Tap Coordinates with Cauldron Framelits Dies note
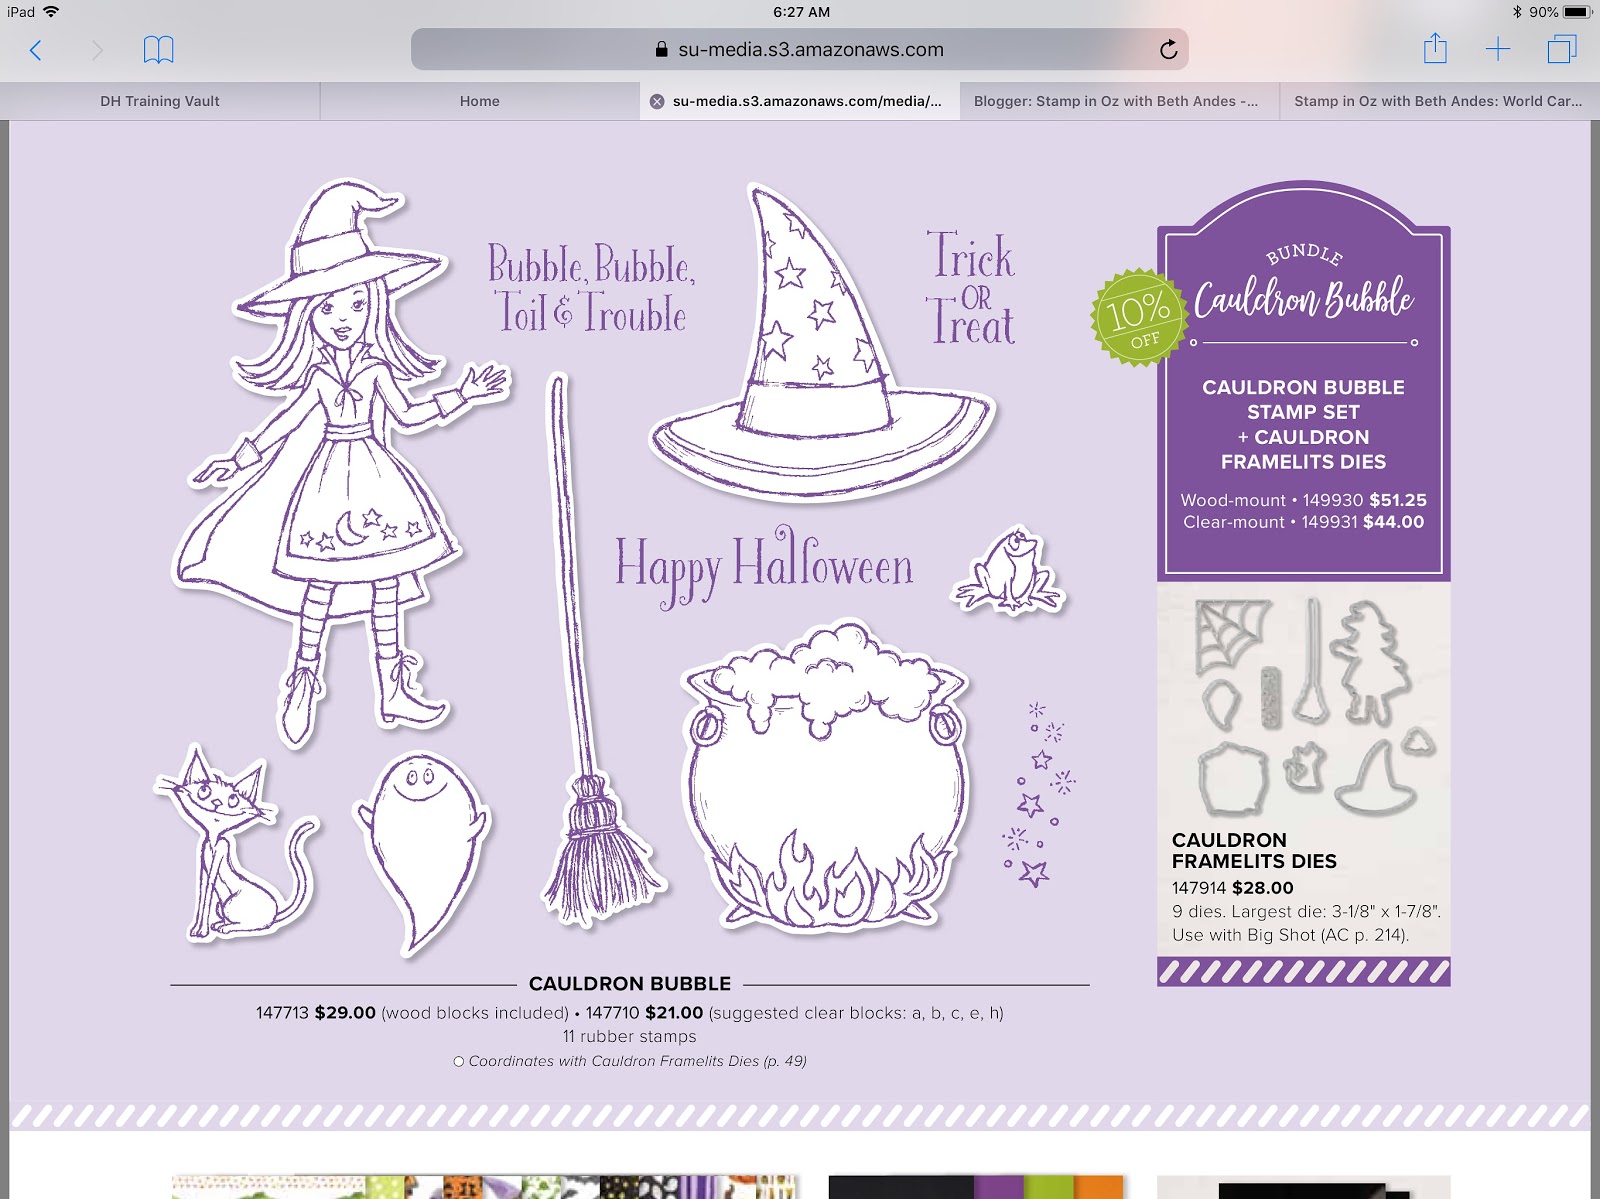 (630, 1061)
